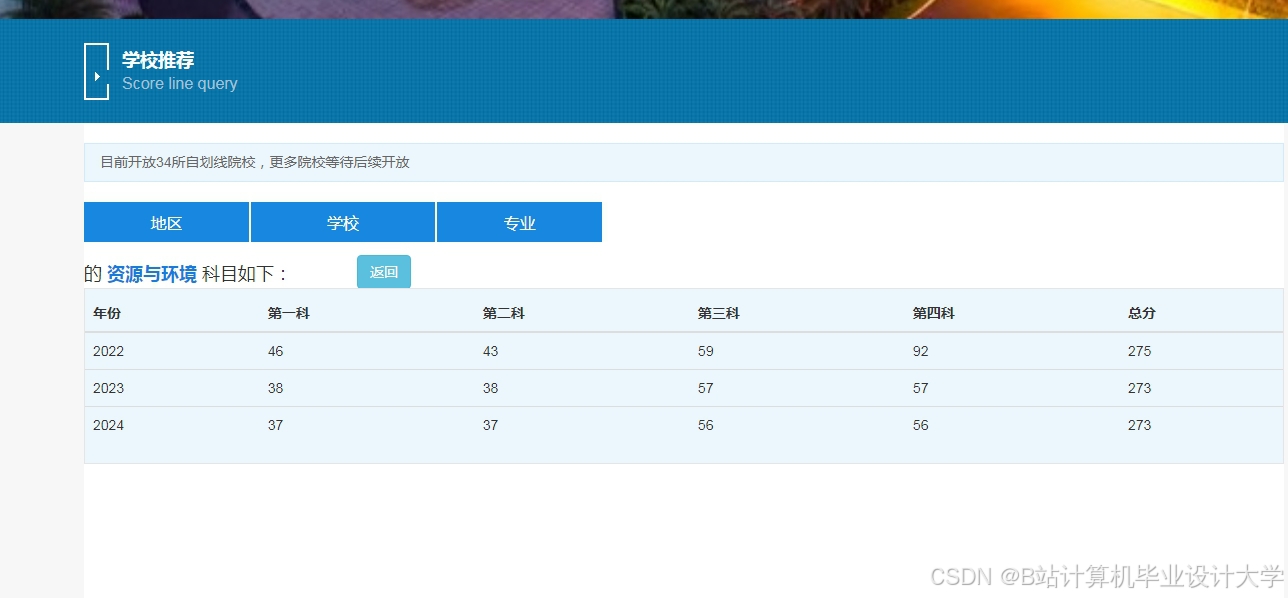Click the 46 score in 2022 row
1288x598 pixels.
(276, 351)
